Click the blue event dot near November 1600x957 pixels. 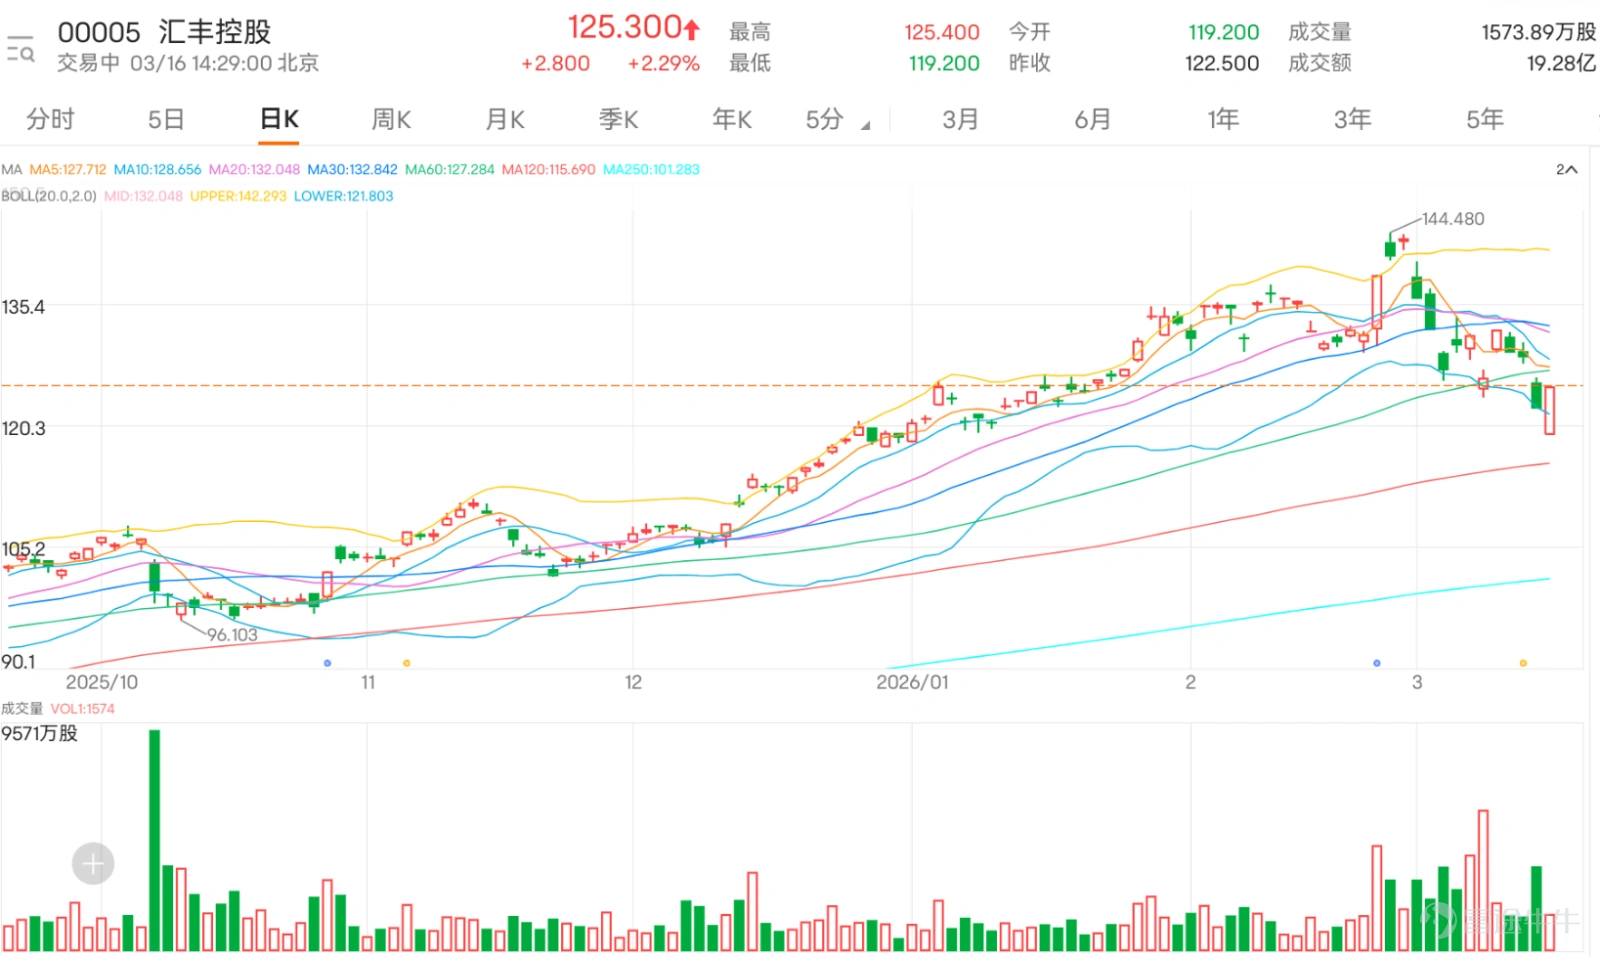coord(327,663)
